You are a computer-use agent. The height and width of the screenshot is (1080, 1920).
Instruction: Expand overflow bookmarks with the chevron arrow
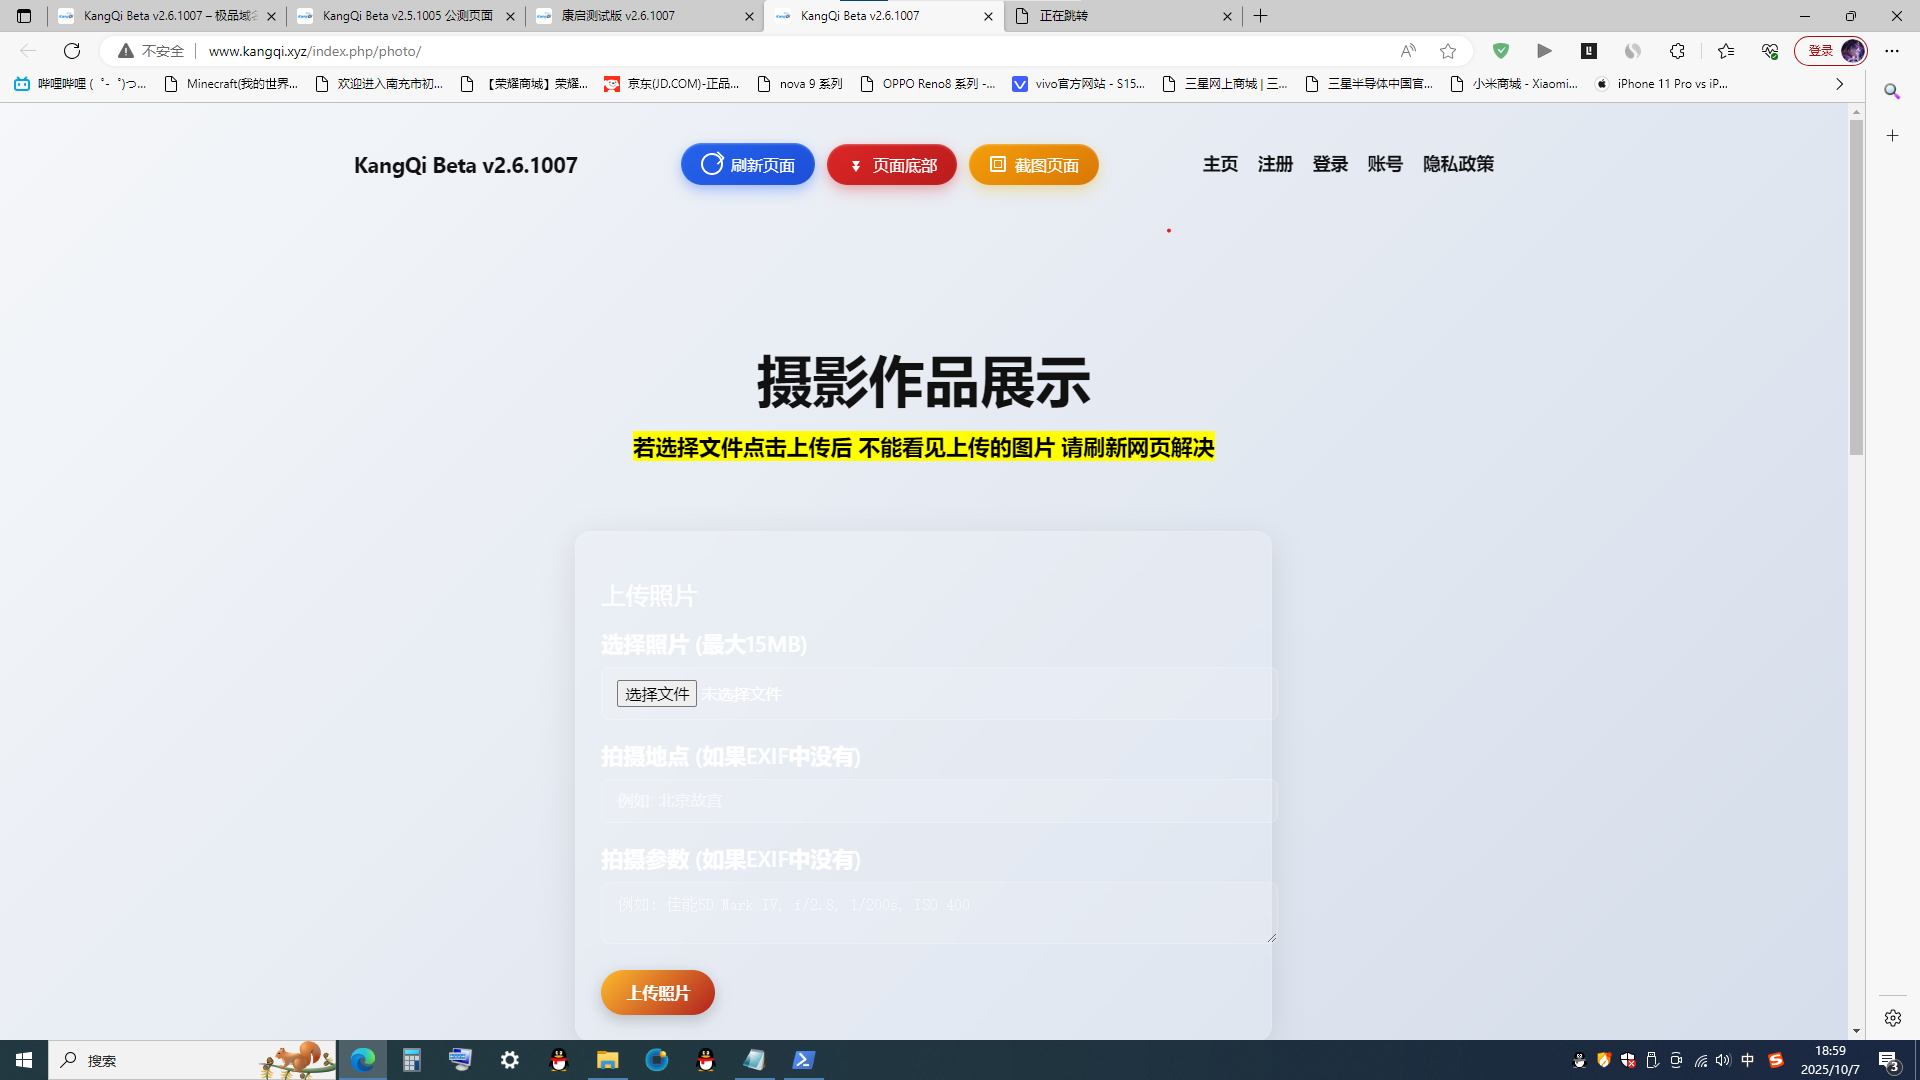(x=1839, y=84)
